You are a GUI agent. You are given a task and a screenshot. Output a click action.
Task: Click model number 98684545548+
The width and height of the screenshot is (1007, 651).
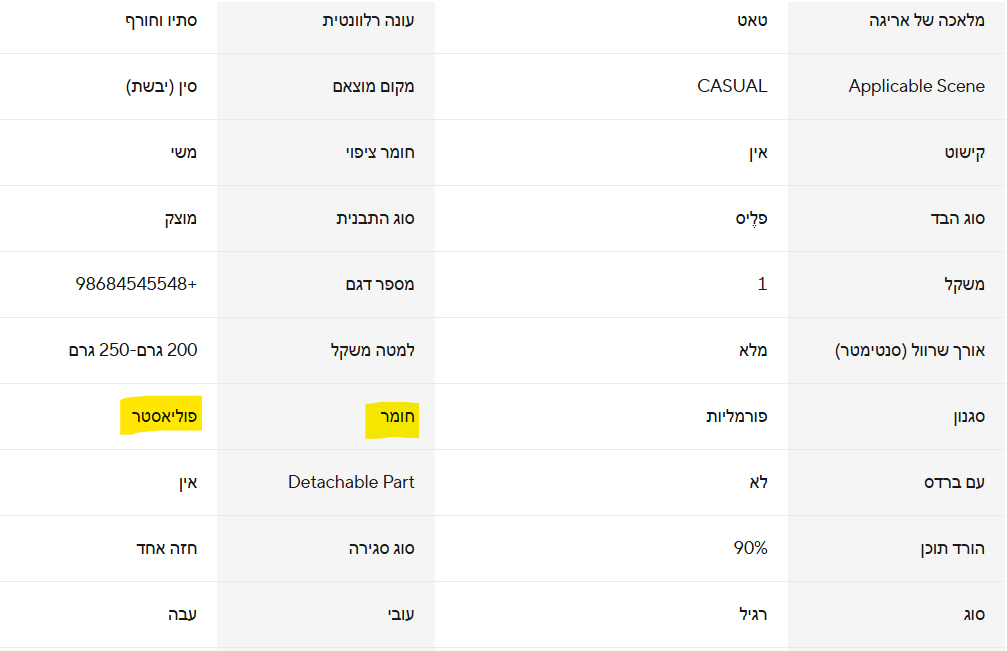136,284
